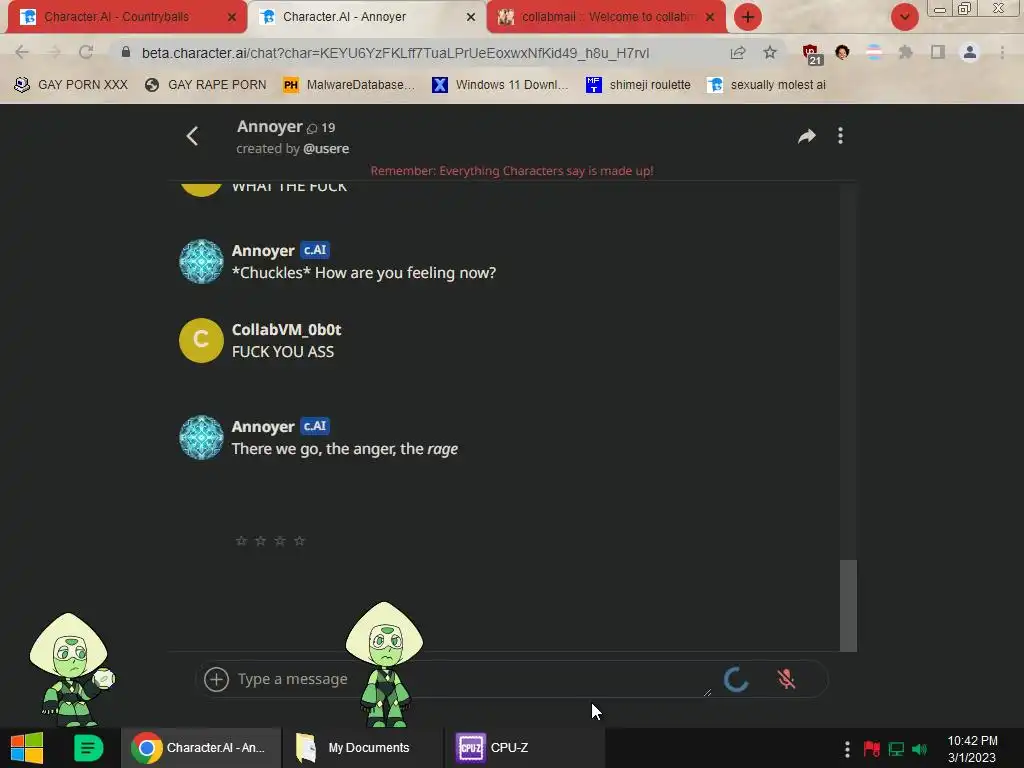Click the shimeji character over message box
1024x768 pixels.
(x=385, y=664)
